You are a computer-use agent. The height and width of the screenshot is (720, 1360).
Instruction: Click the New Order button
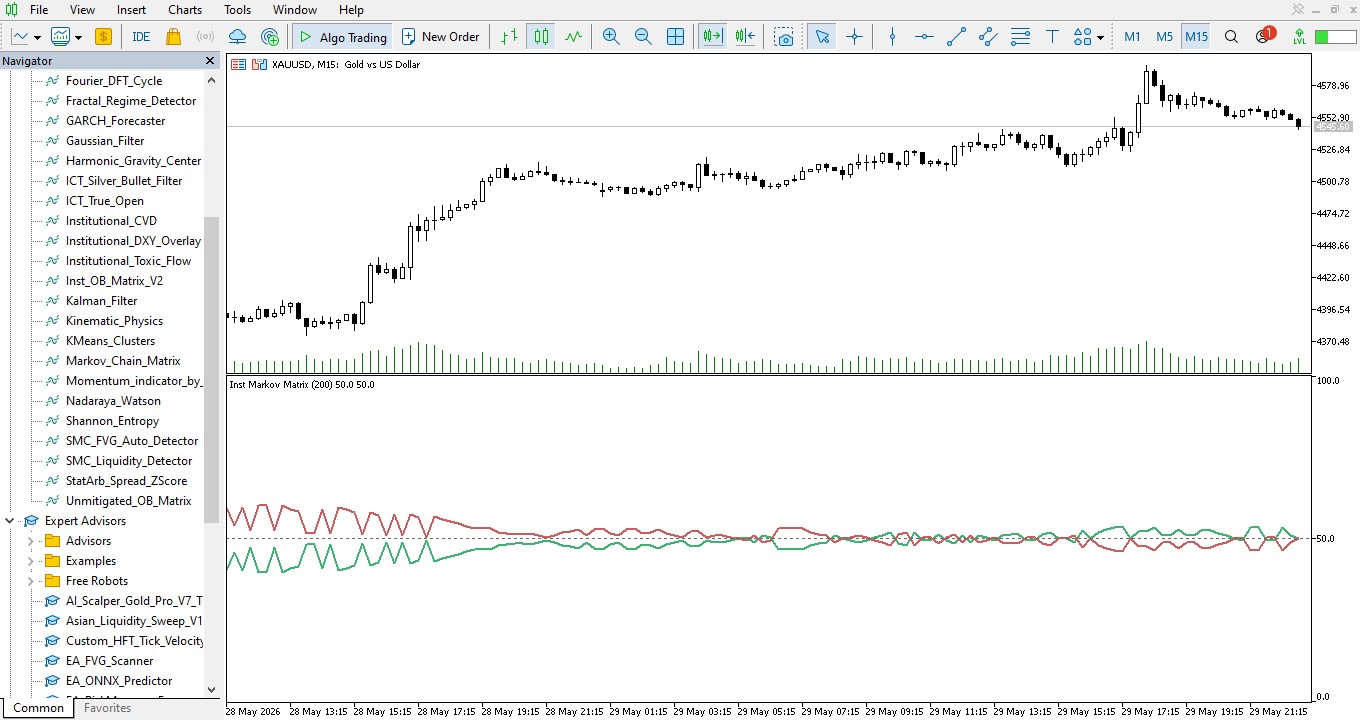(441, 37)
